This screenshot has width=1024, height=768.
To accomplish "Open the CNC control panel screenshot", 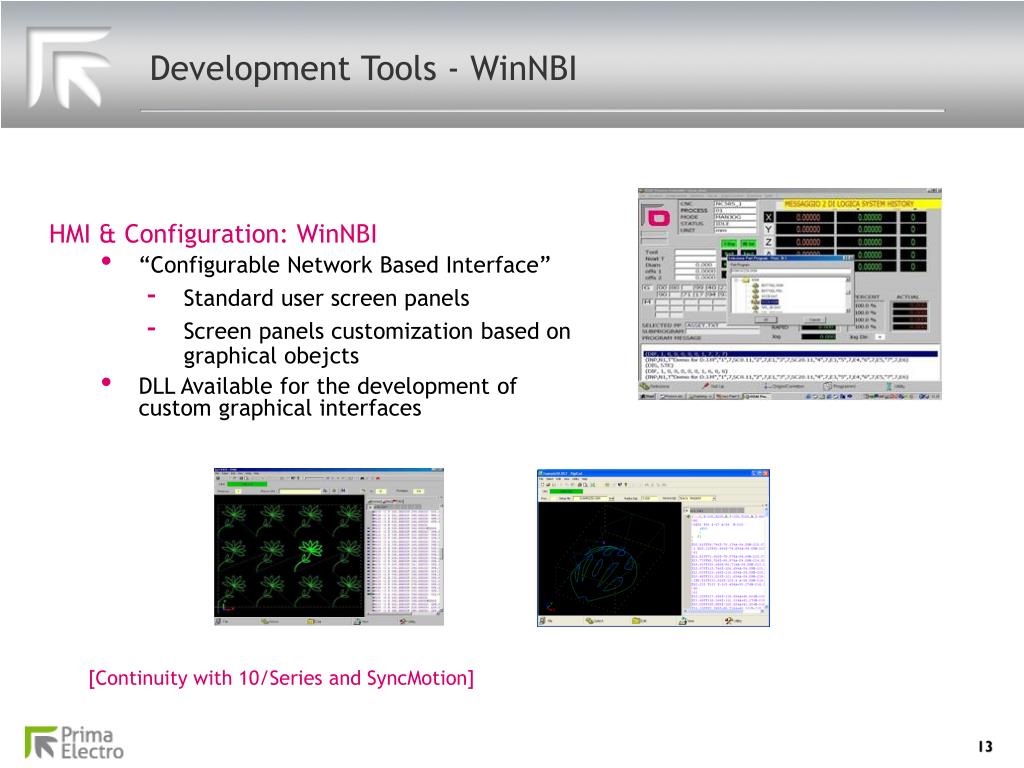I will [790, 294].
